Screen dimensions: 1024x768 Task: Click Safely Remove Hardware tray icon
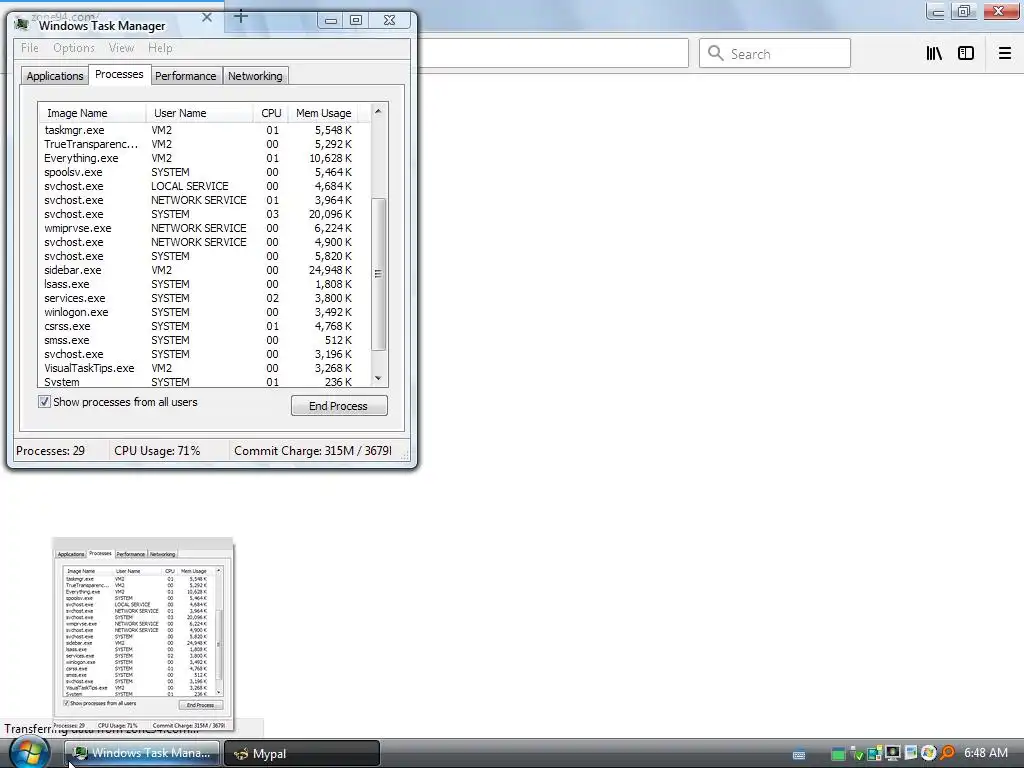tap(856, 753)
